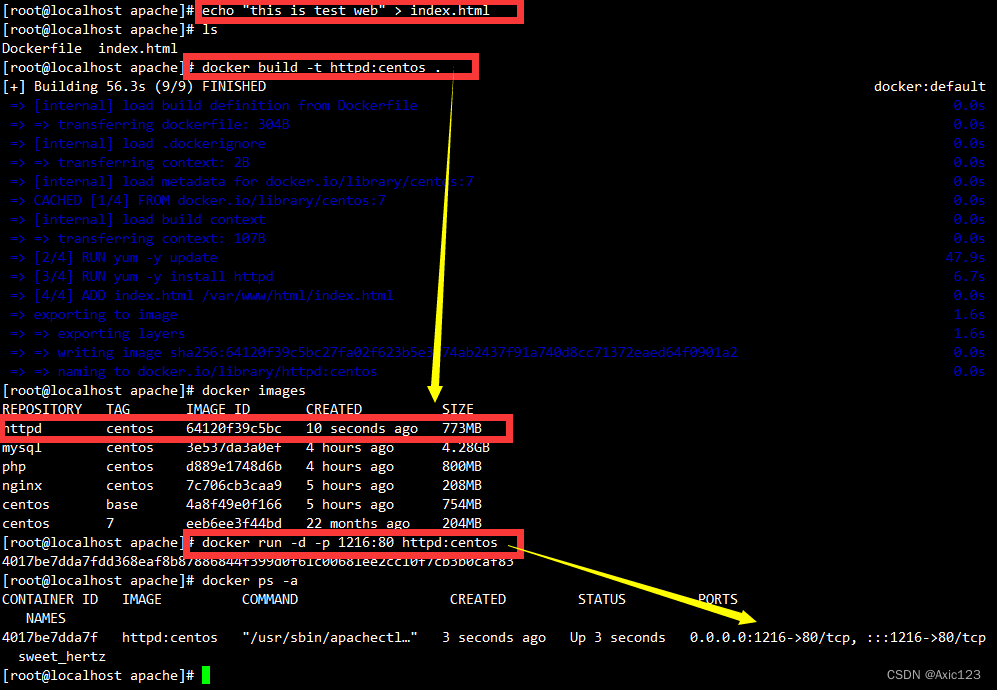997x690 pixels.
Task: Click the 'writing image sha256:64120f39c5bc...' line
Action: pyautogui.click(x=397, y=353)
